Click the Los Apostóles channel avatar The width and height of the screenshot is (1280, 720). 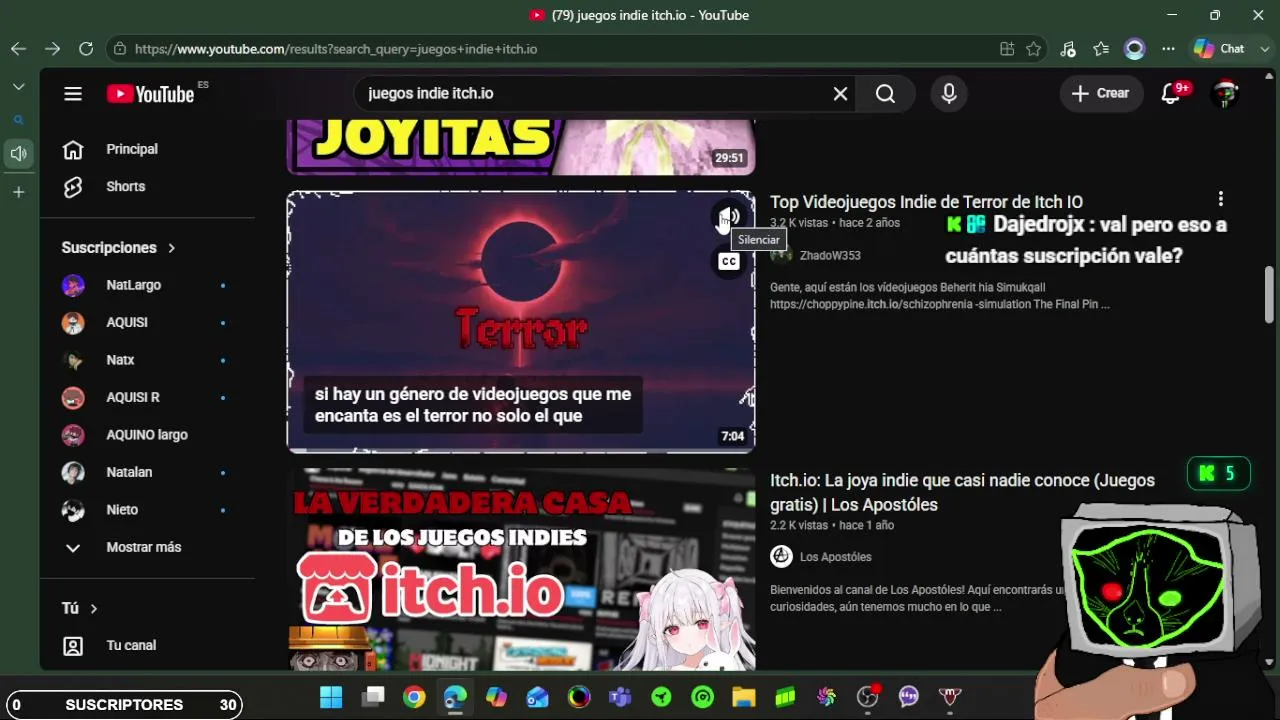coord(781,556)
